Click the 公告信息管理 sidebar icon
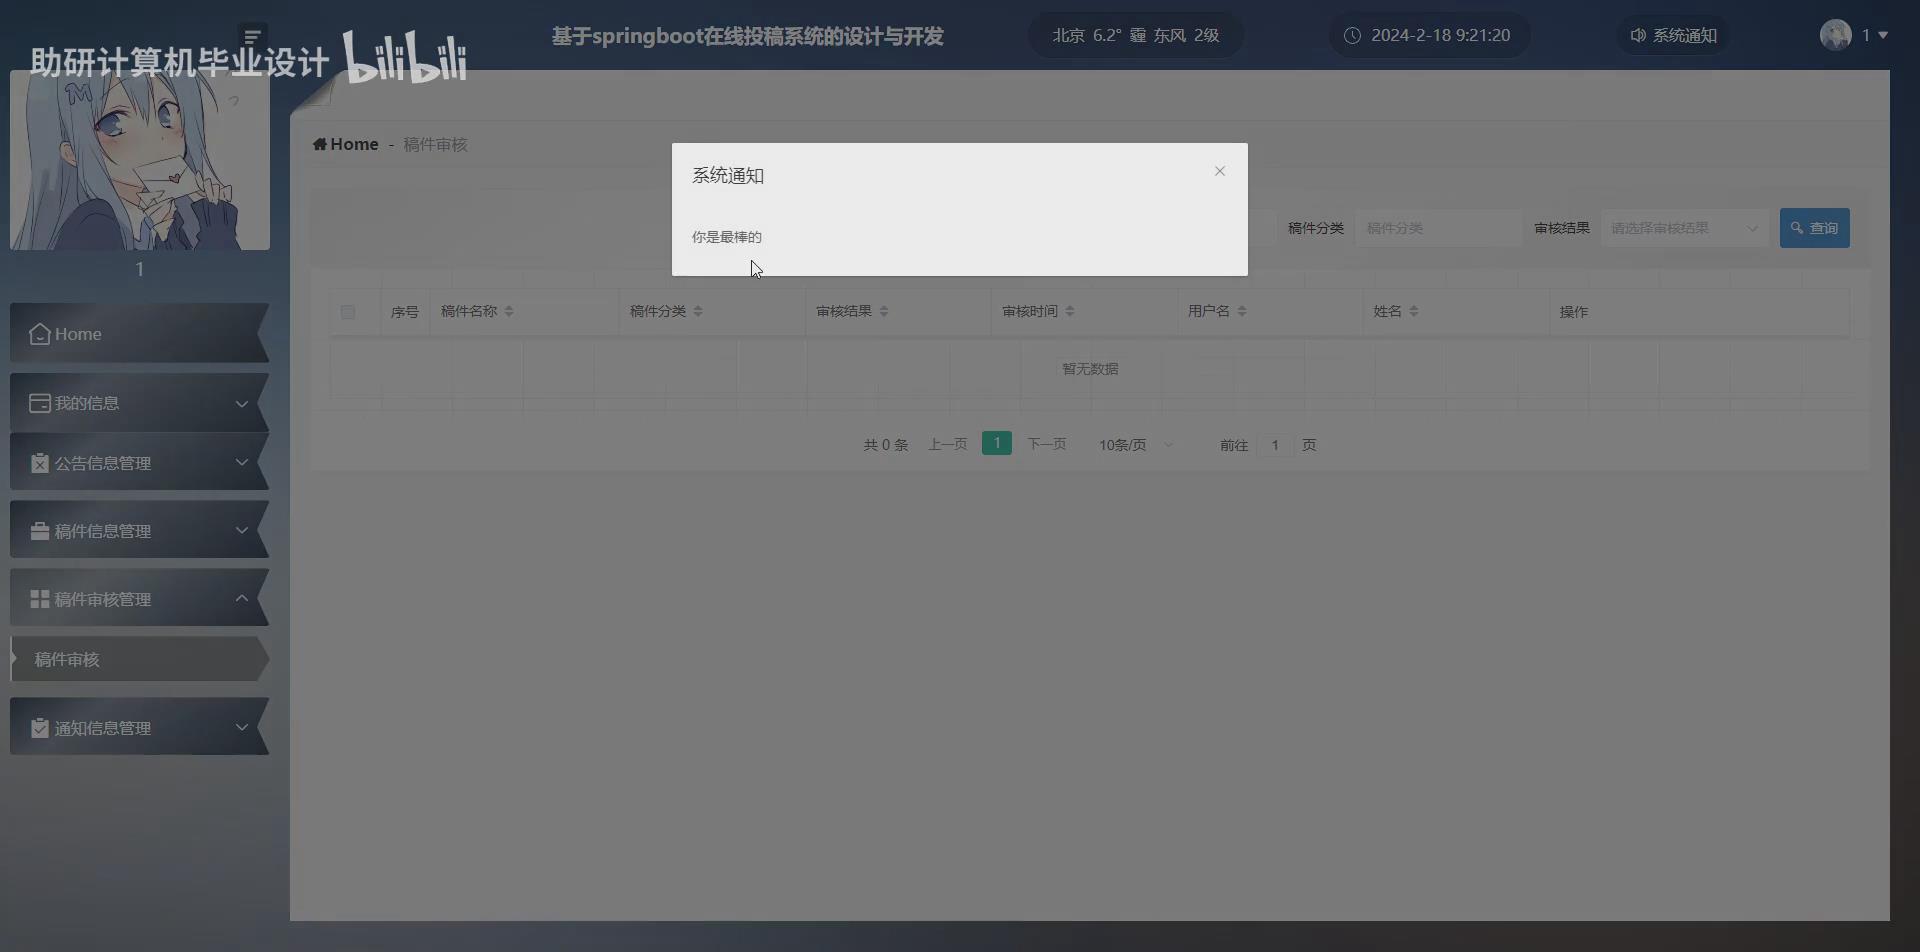 pos(39,462)
